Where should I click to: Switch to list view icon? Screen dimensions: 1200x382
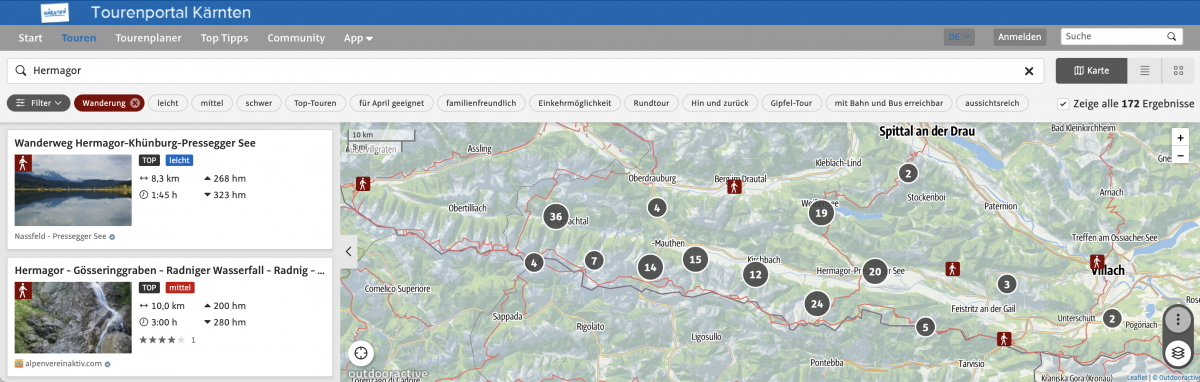pos(1145,71)
